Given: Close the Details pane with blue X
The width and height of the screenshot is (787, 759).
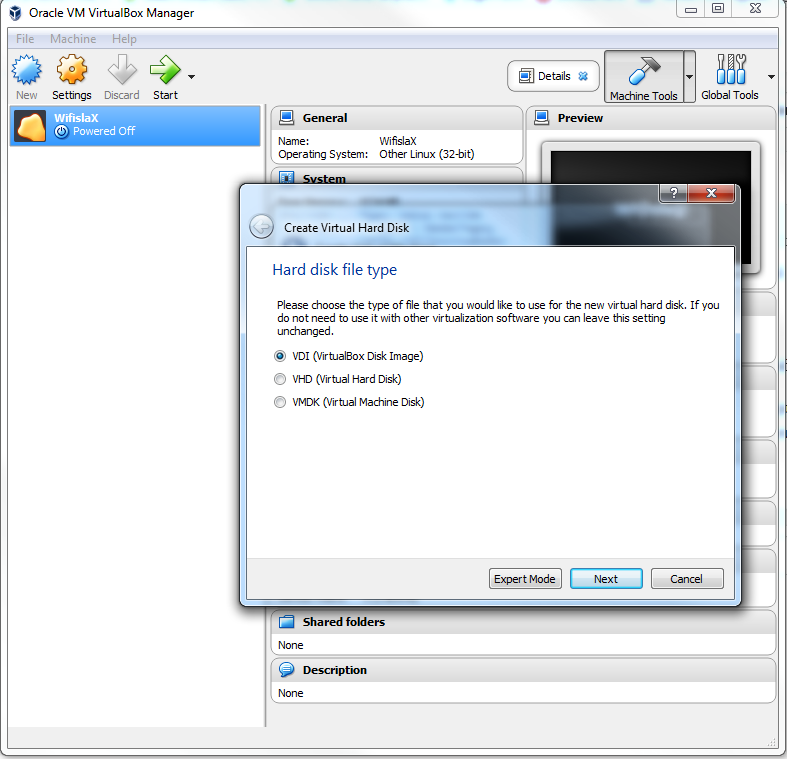Looking at the screenshot, I should [x=583, y=76].
